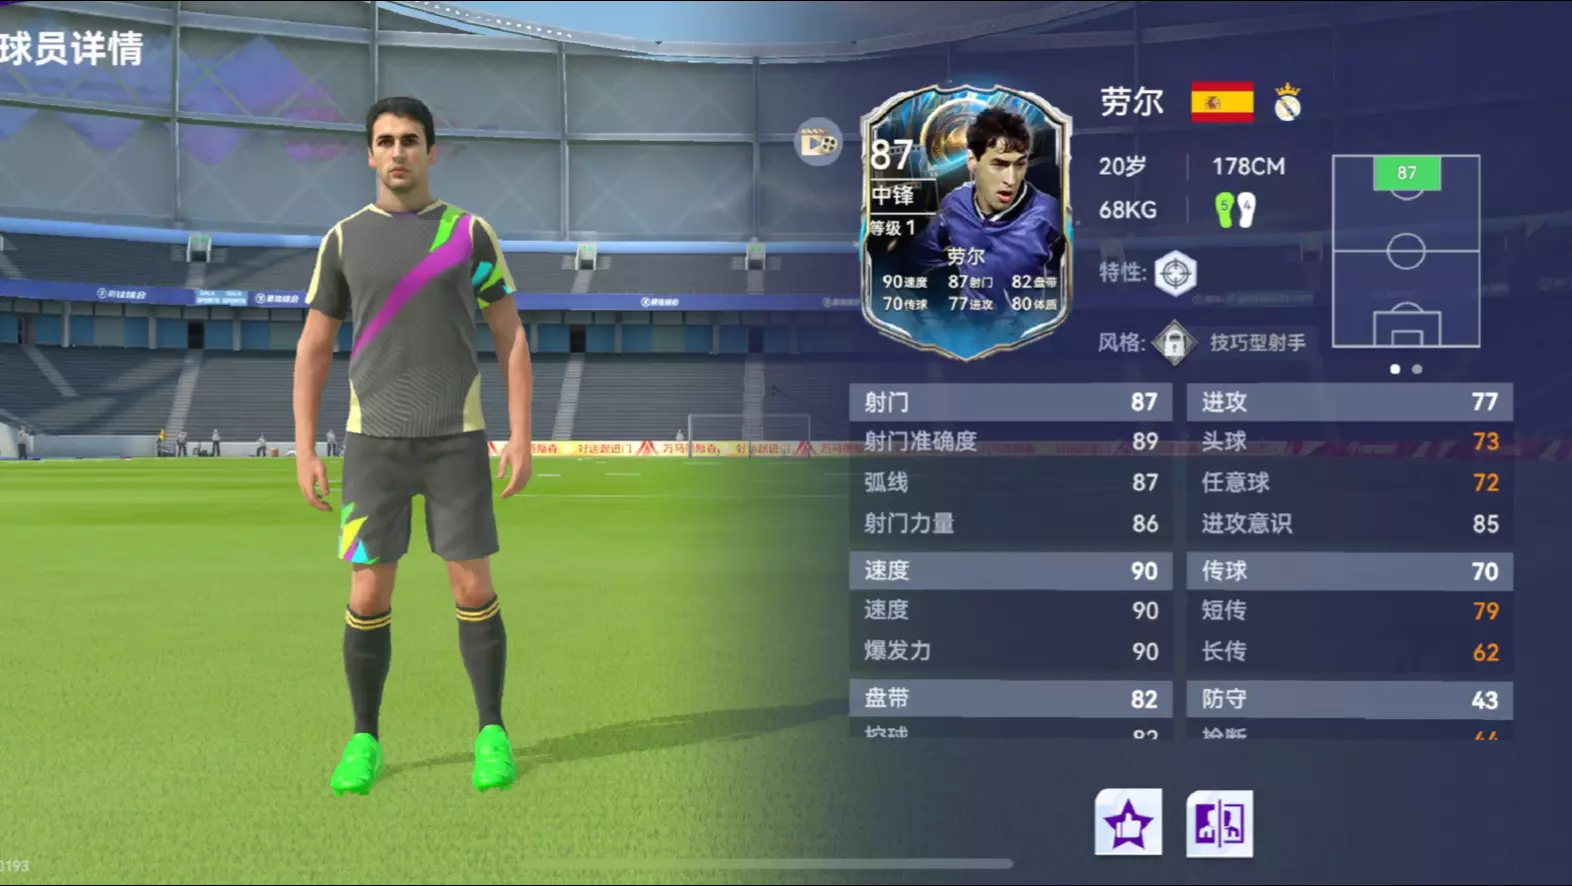1572x886 pixels.
Task: Select the Real Madrid club crest
Action: [x=1287, y=102]
